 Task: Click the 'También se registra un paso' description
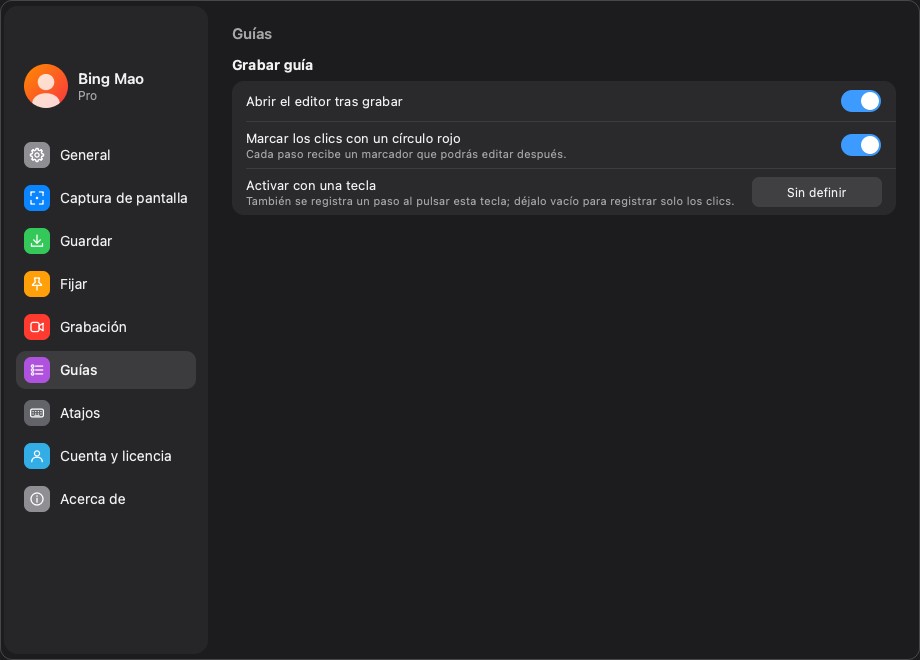[490, 201]
